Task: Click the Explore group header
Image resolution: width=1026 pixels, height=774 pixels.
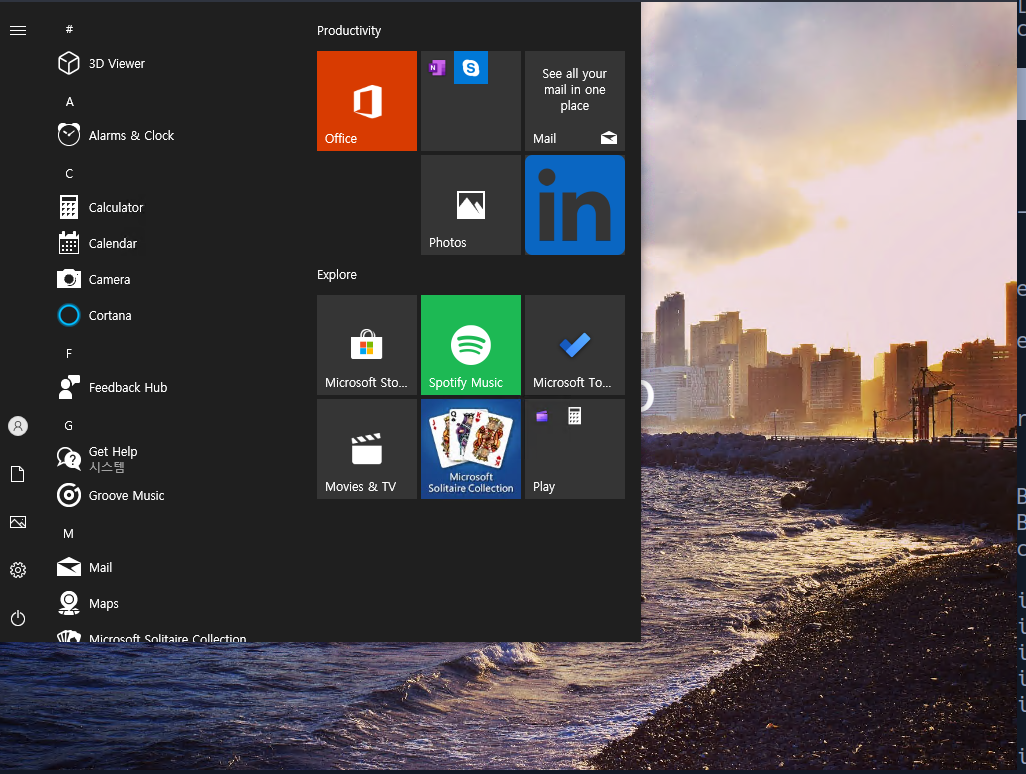Action: tap(337, 275)
